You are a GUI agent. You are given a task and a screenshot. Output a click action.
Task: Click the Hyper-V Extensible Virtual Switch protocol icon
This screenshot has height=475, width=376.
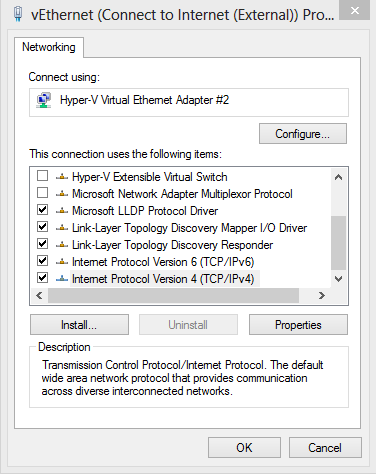[x=62, y=177]
